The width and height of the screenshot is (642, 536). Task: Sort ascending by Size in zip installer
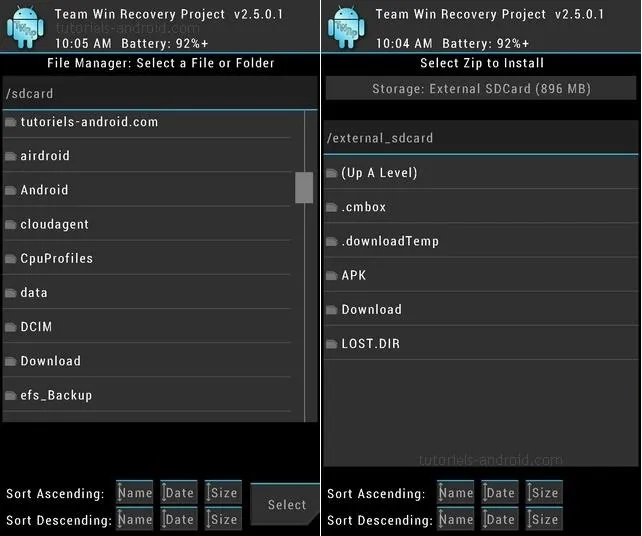pos(544,492)
